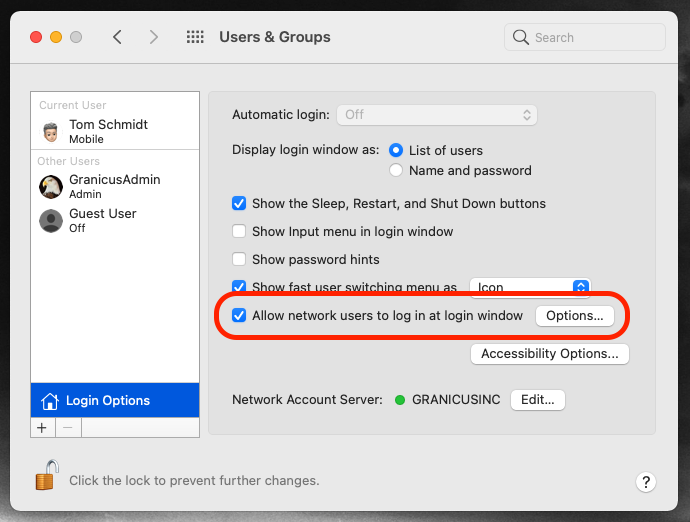Click the Search field

click(585, 37)
